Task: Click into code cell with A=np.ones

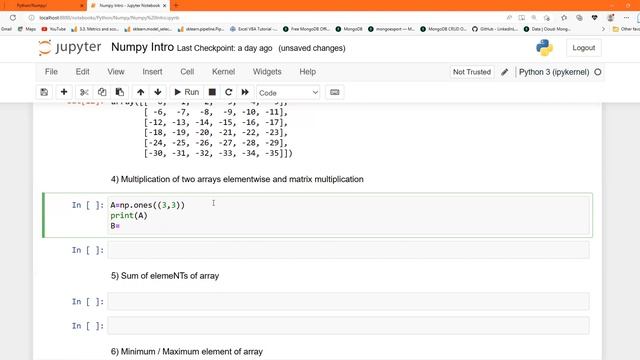Action: [349, 216]
